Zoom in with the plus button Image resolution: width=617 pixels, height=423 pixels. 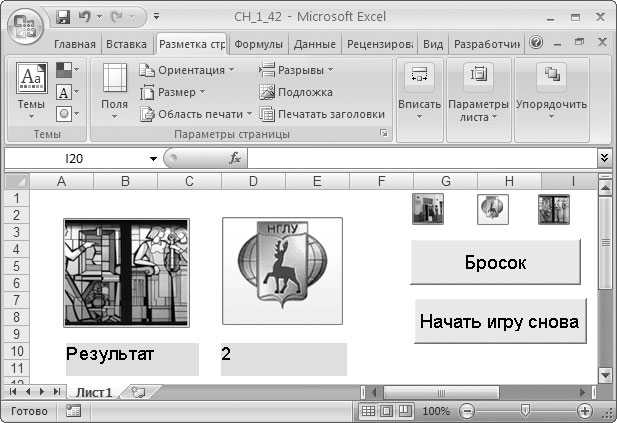(585, 411)
